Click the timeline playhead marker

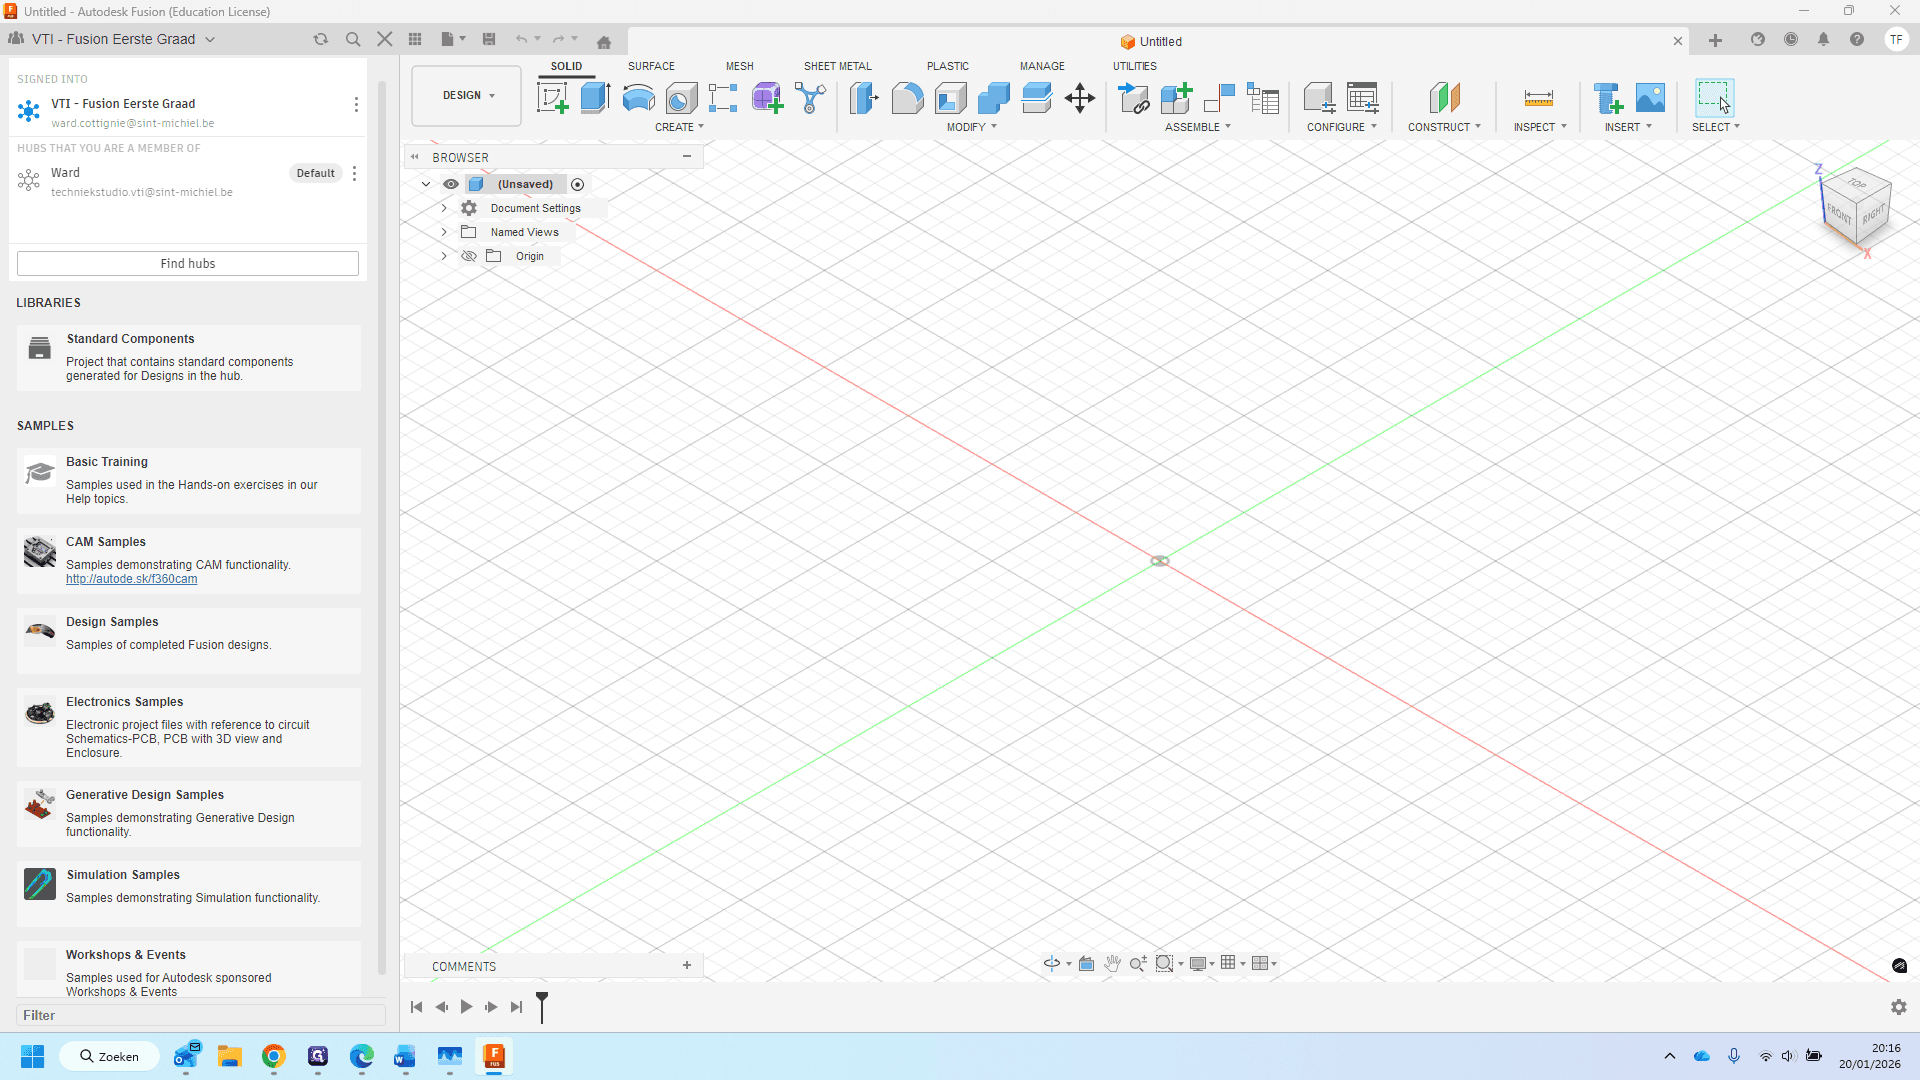(x=542, y=1006)
